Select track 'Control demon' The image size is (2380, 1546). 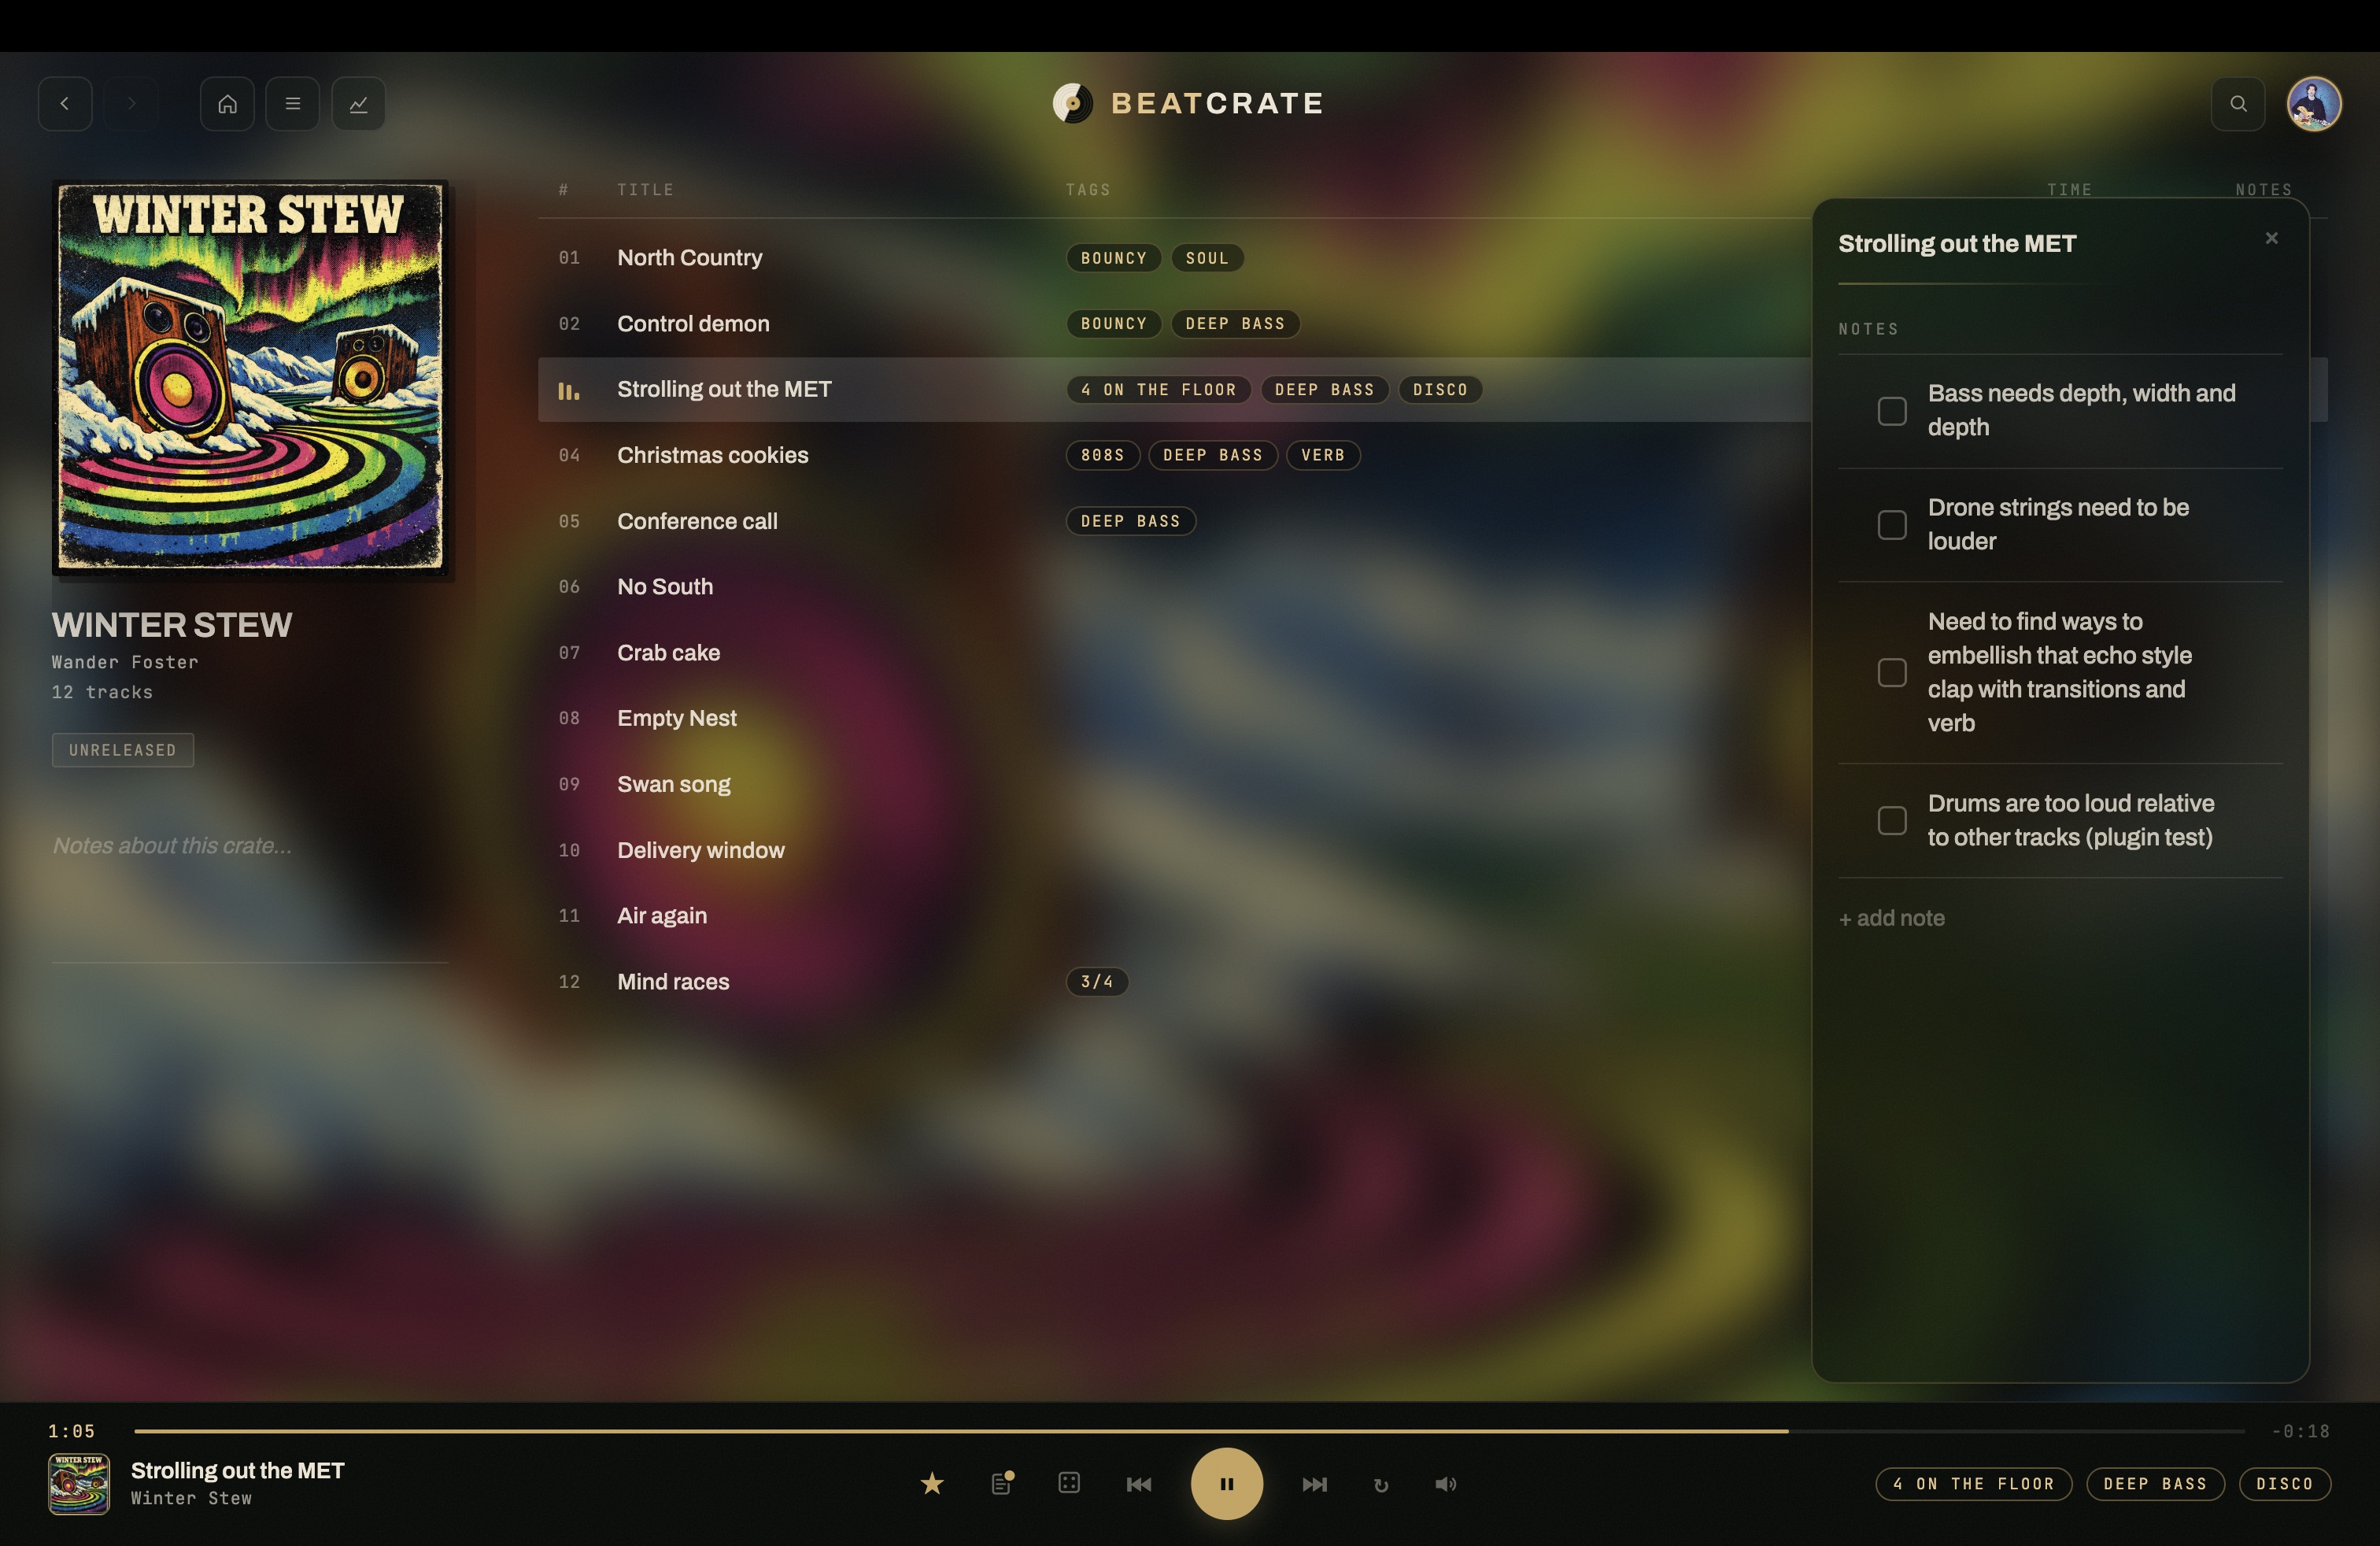693,324
